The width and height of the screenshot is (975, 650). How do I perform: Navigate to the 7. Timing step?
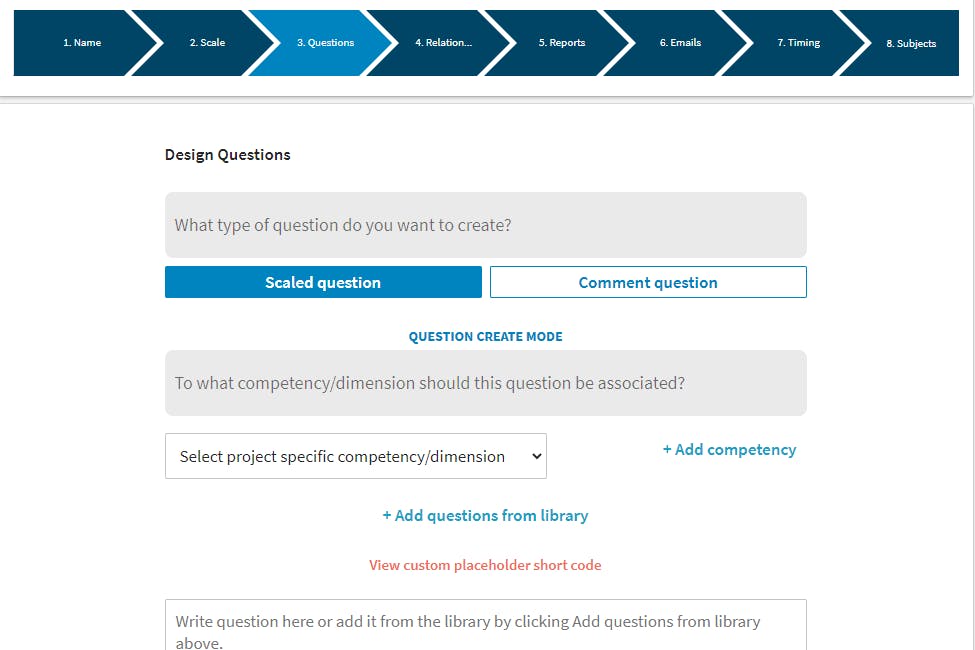pyautogui.click(x=798, y=43)
